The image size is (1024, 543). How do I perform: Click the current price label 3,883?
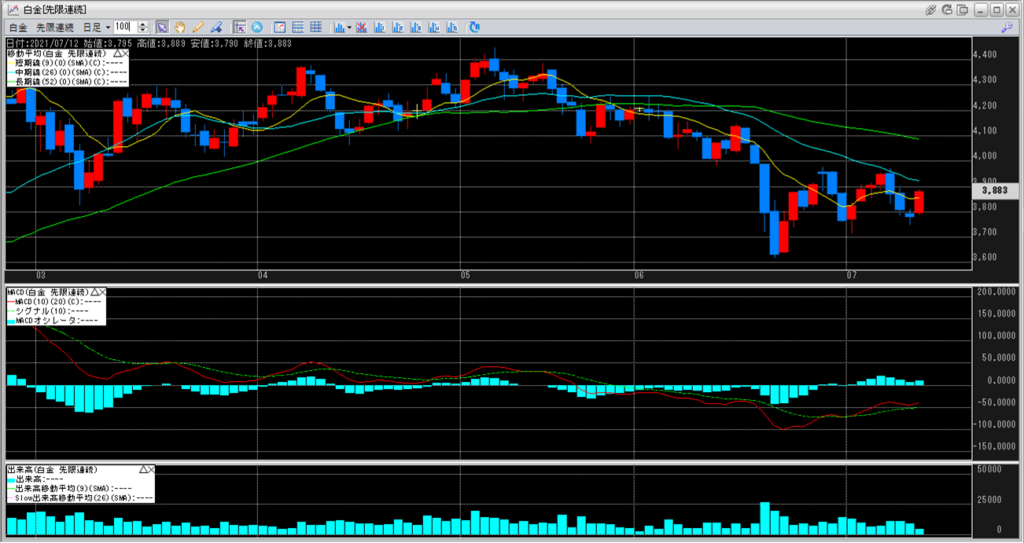995,190
